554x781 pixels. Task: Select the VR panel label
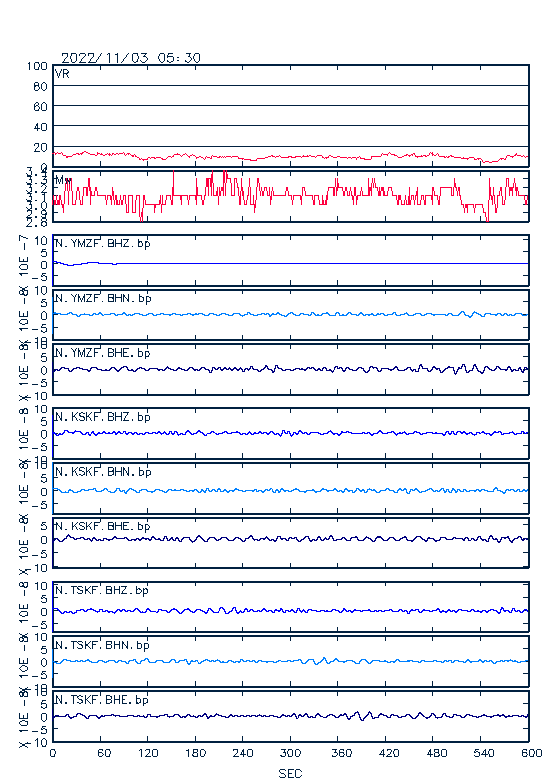tap(62, 74)
